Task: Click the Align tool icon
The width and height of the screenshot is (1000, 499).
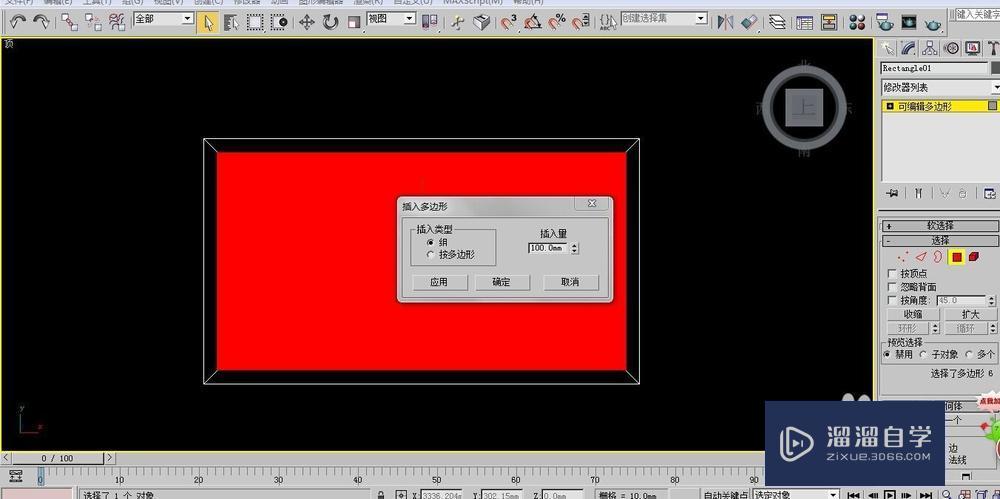Action: click(749, 22)
